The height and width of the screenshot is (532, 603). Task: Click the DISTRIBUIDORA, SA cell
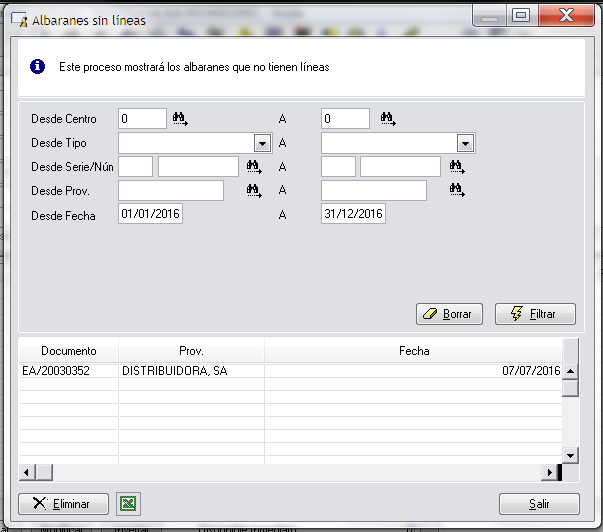point(192,371)
